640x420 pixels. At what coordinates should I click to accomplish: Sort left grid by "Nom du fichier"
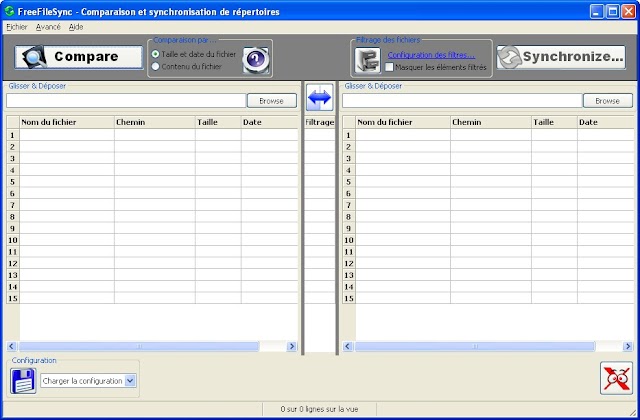tap(67, 122)
